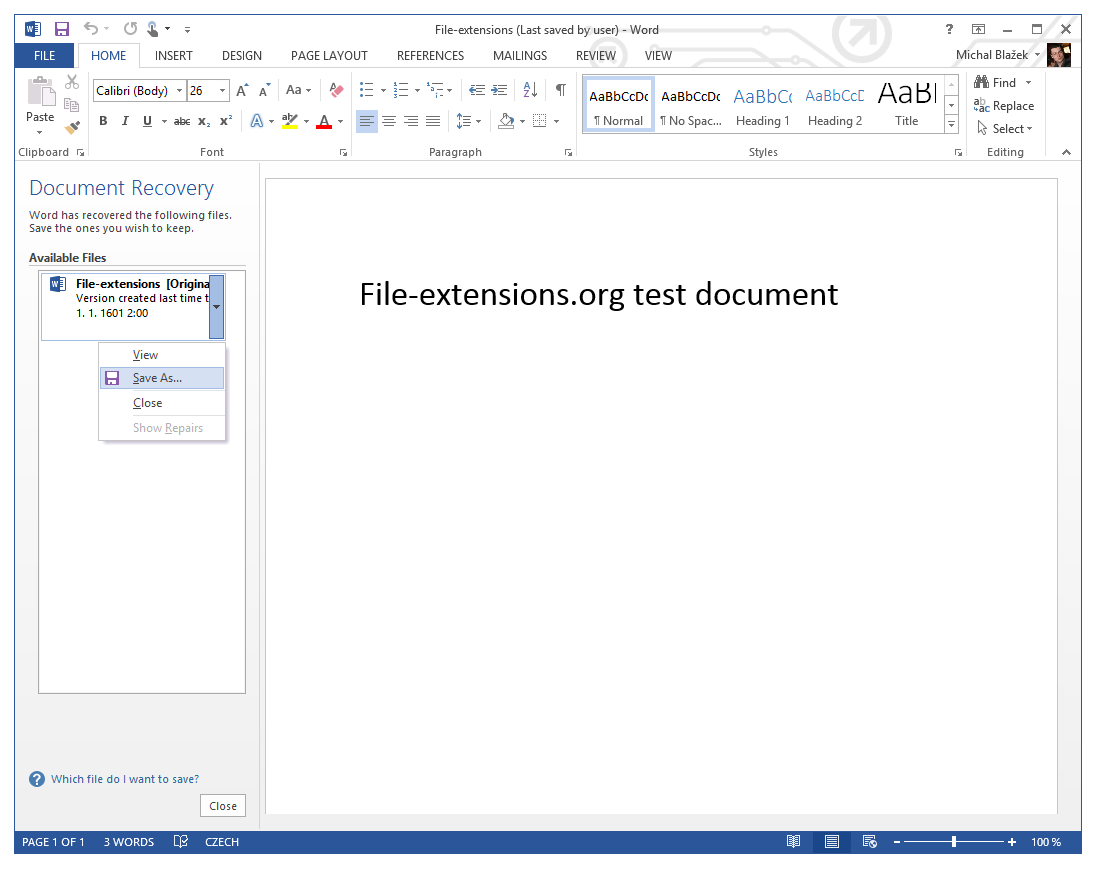Viewport: 1100px width, 872px height.
Task: Justify the paragraph text
Action: pos(434,121)
